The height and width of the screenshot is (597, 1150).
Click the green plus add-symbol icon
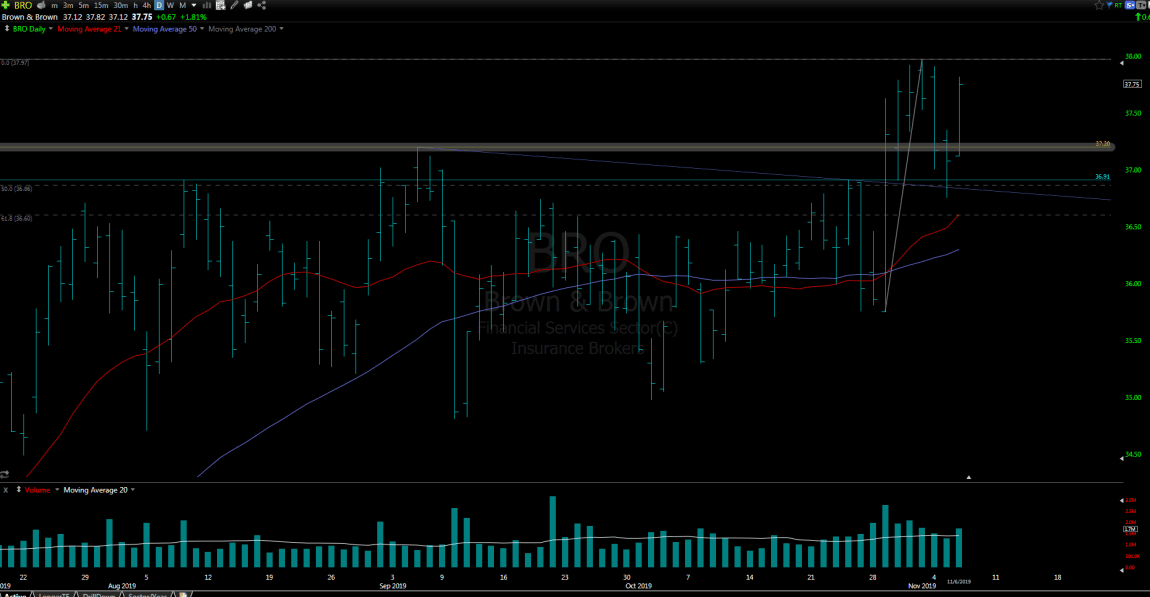[5, 5]
